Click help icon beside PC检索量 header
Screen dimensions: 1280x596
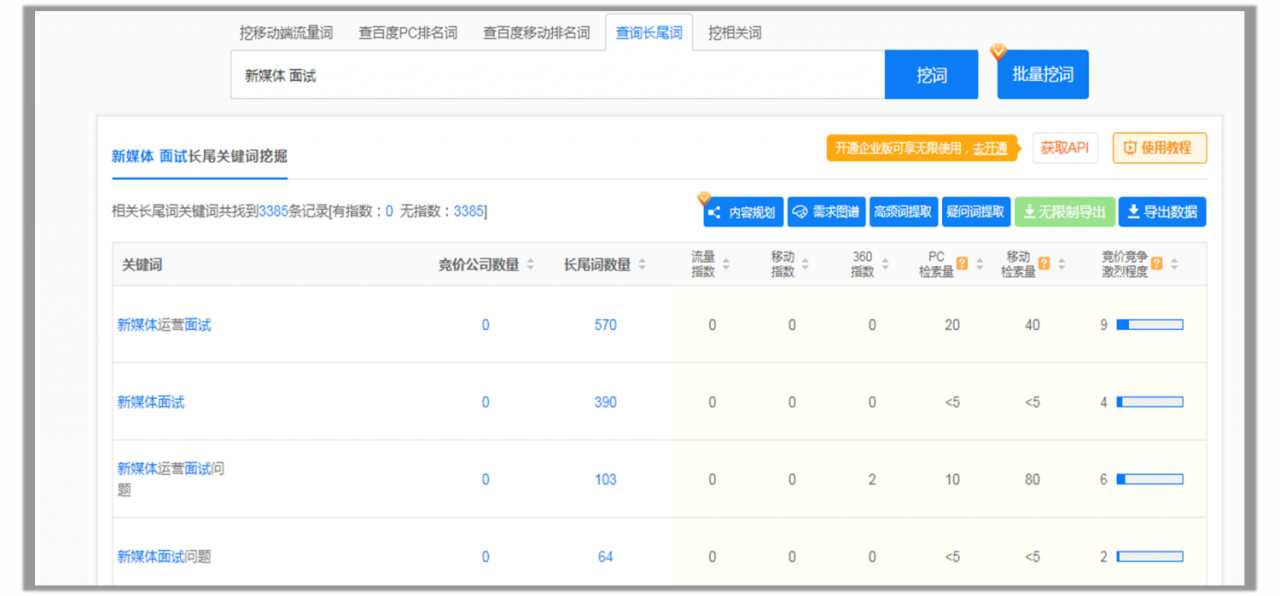tap(962, 264)
